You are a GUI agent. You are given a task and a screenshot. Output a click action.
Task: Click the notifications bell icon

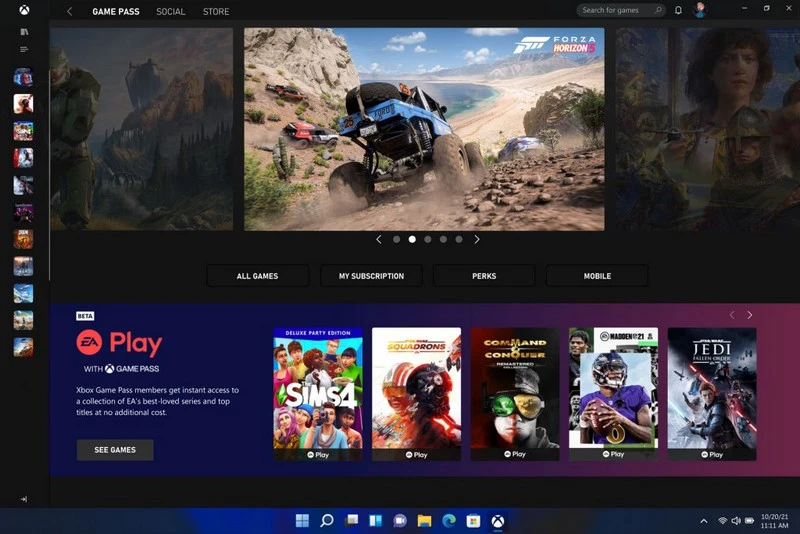tap(678, 11)
